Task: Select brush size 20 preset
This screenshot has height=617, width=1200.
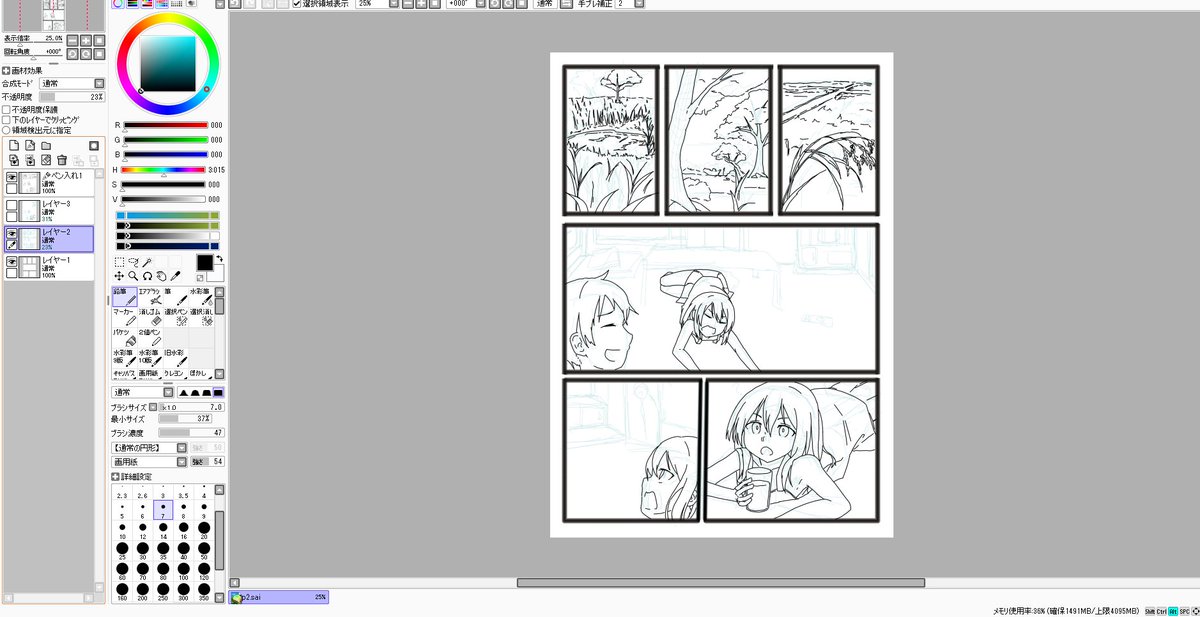Action: (x=204, y=531)
